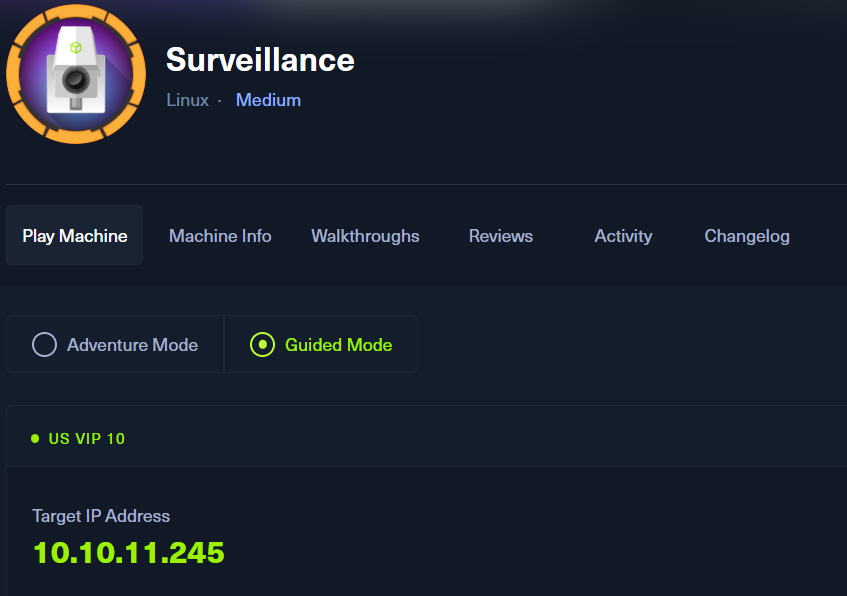The width and height of the screenshot is (847, 596).
Task: Show the Changelog tab
Action: click(747, 236)
